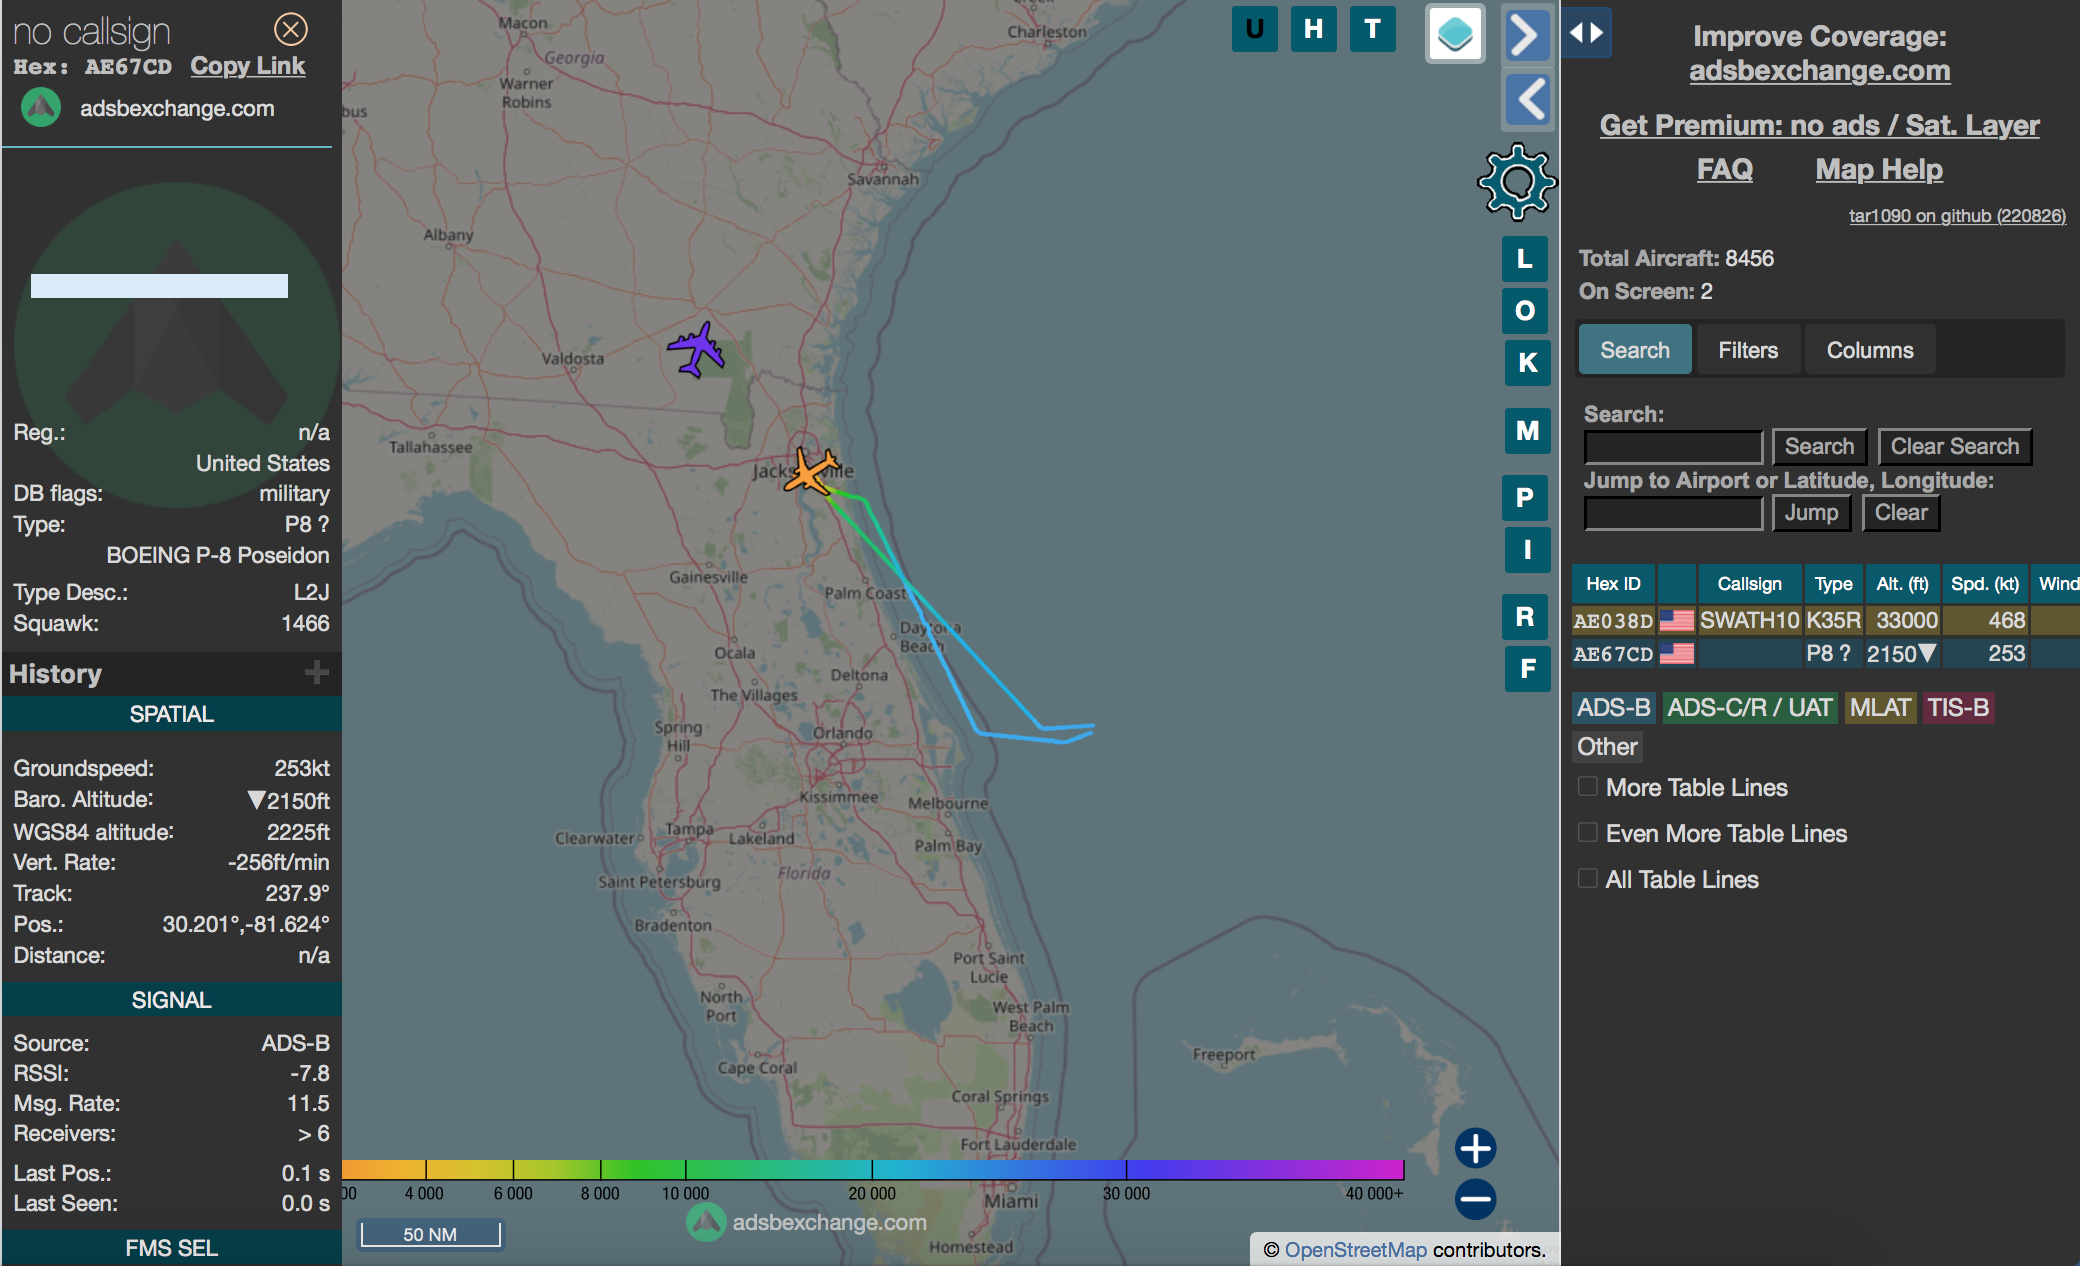This screenshot has height=1266, width=2080.
Task: Click the SIGNAL section header
Action: tap(171, 1000)
